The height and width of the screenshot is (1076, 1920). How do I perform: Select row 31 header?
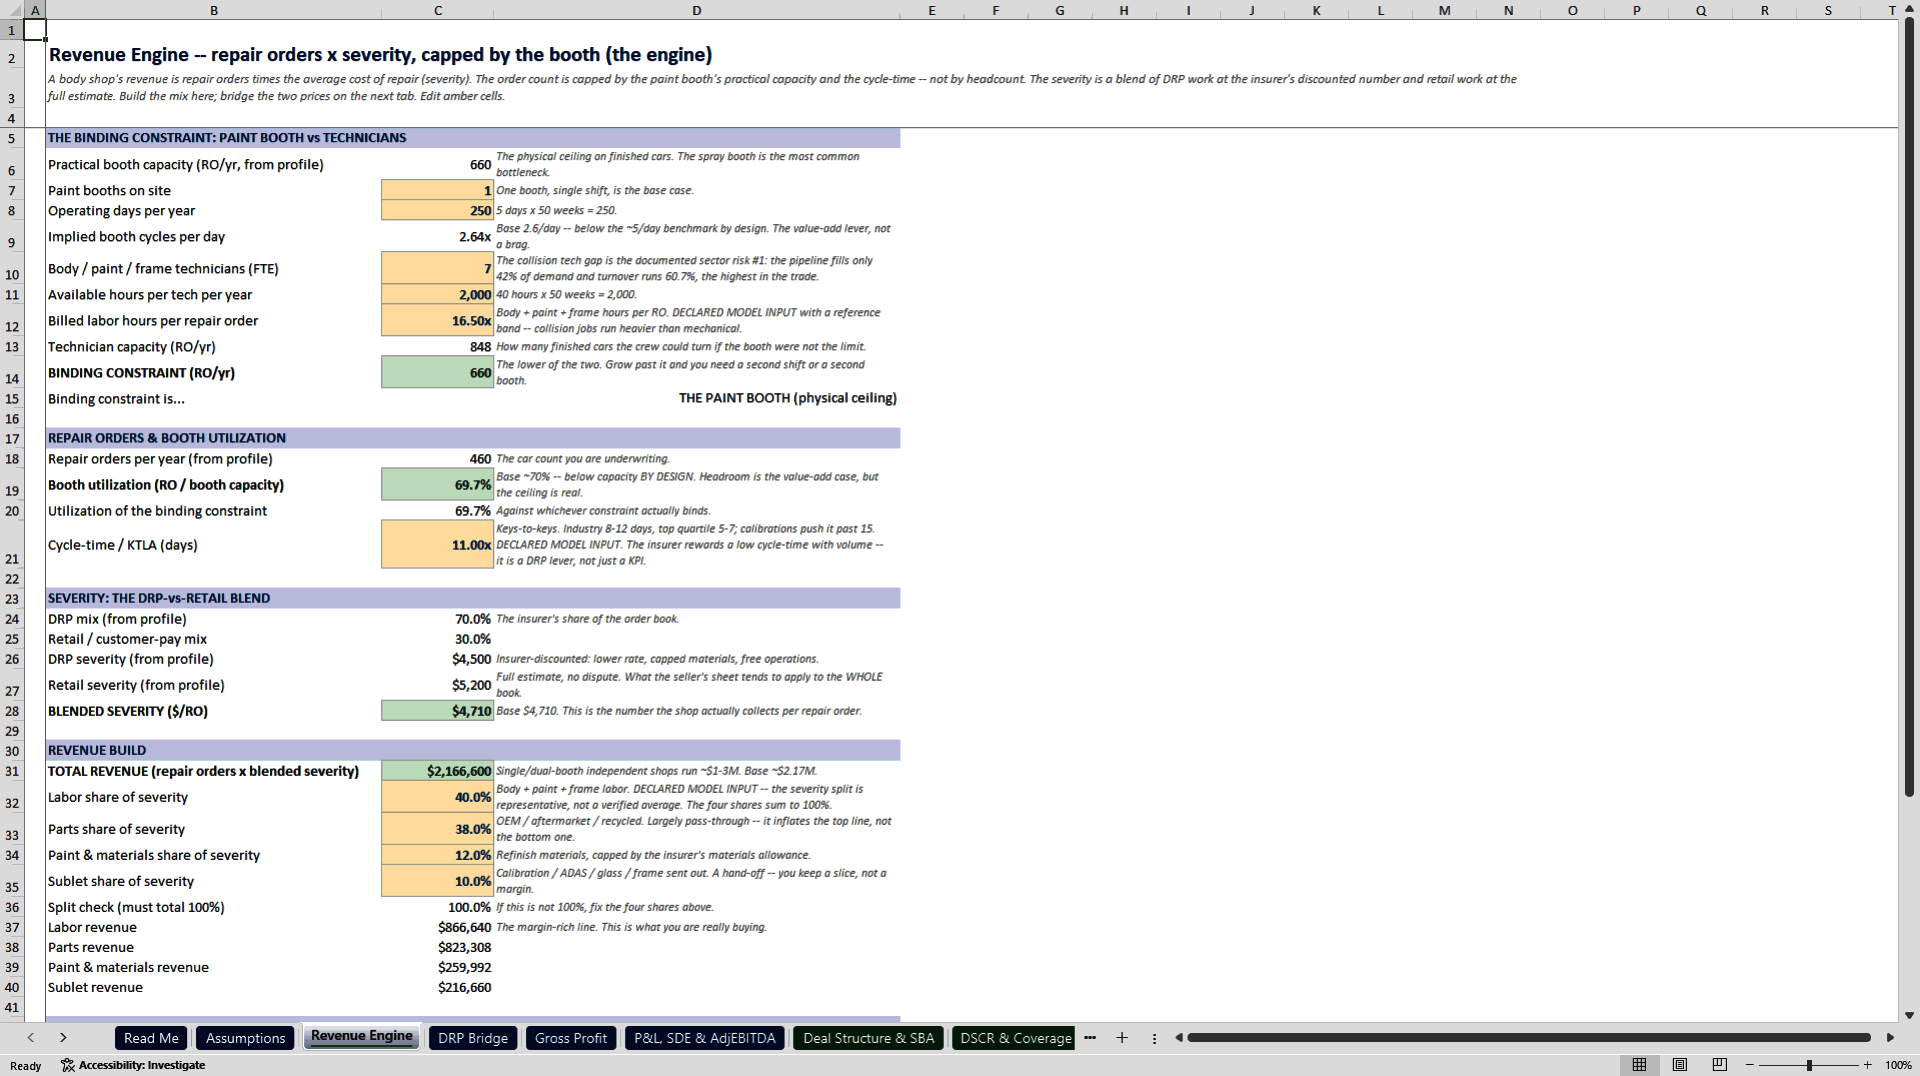point(12,771)
